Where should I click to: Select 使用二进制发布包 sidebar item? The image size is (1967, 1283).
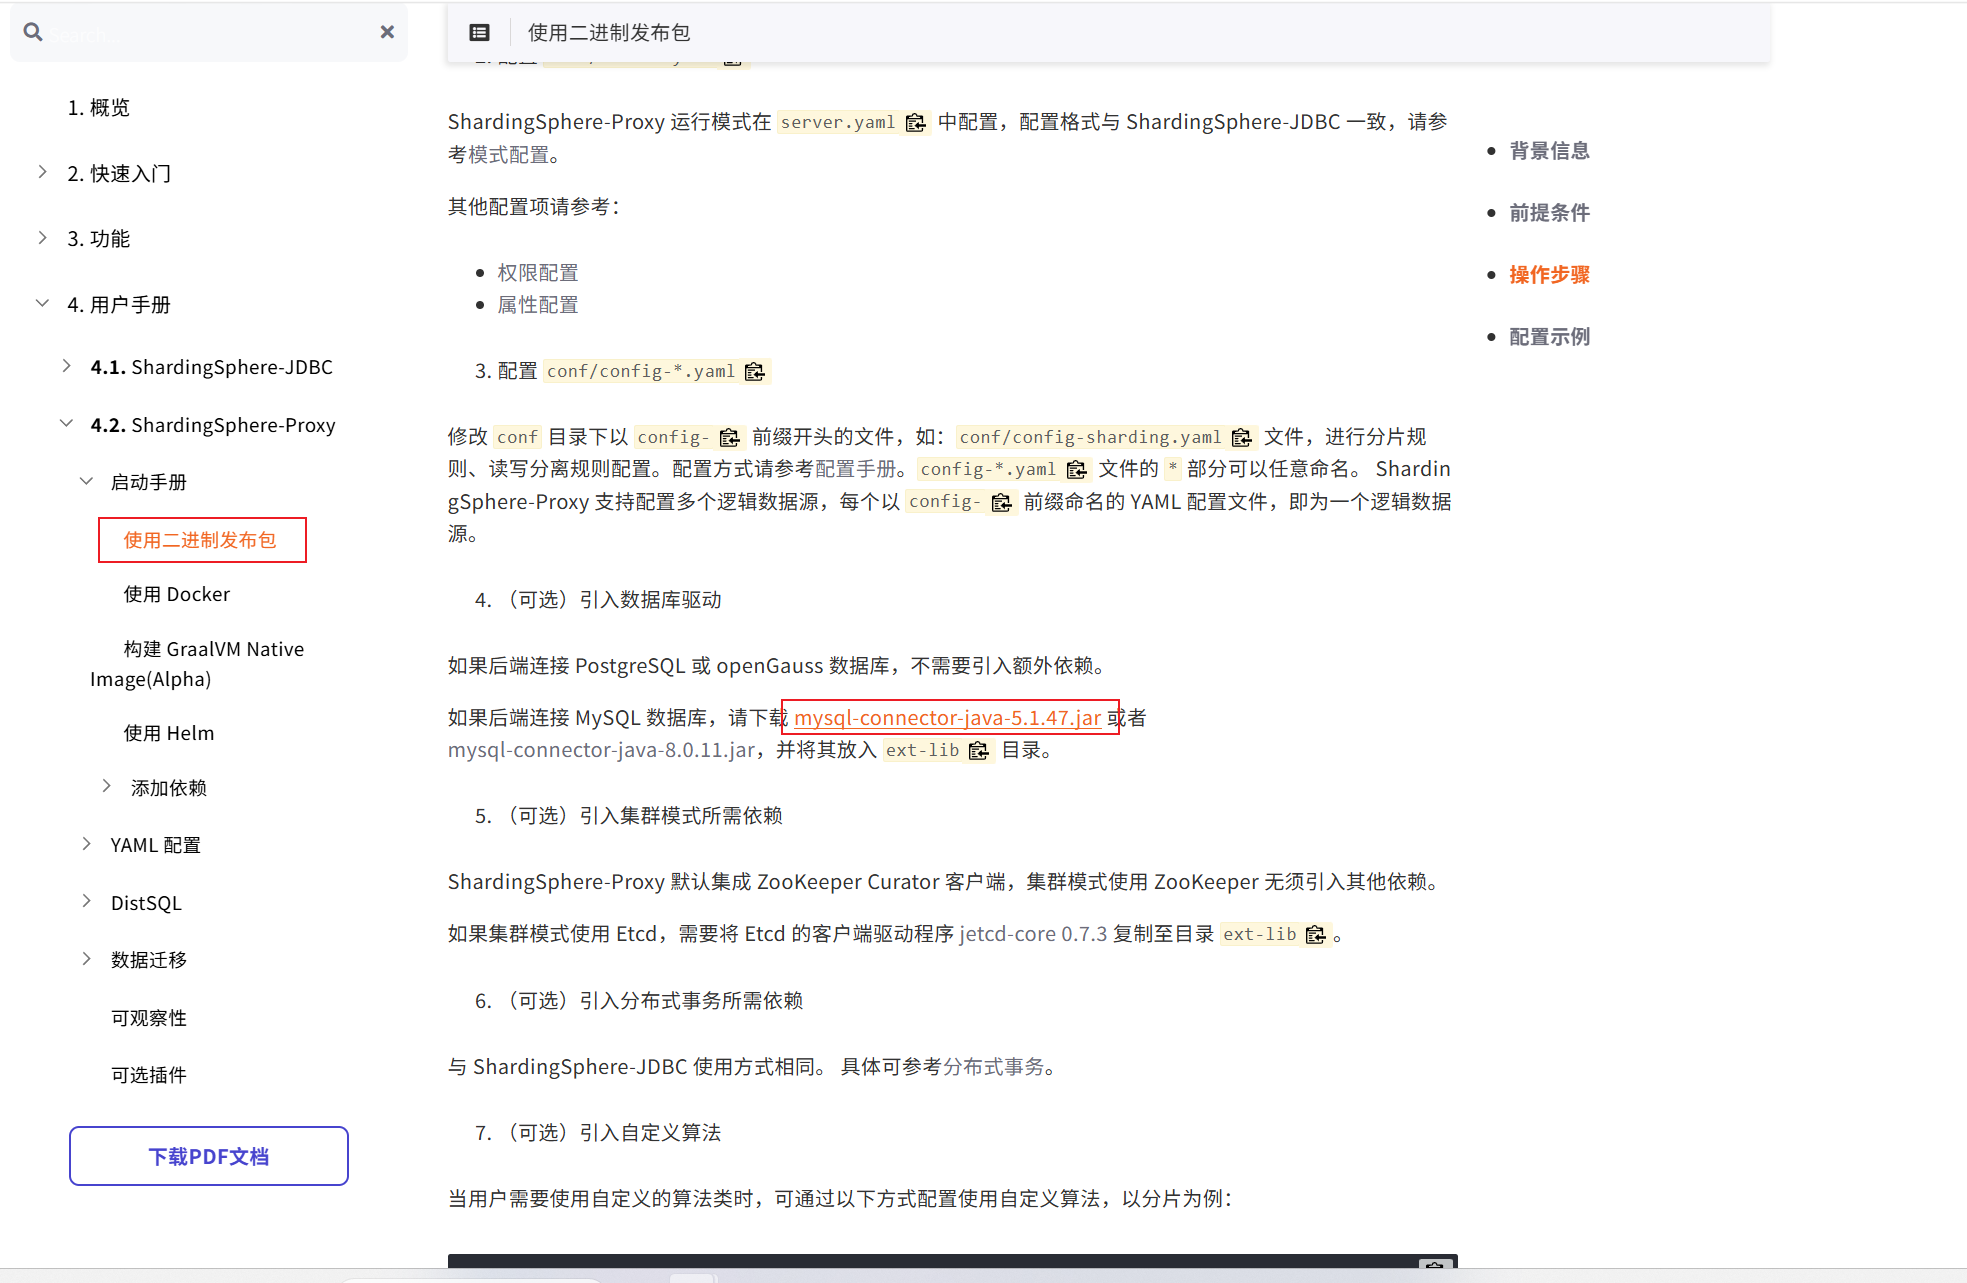[x=200, y=540]
